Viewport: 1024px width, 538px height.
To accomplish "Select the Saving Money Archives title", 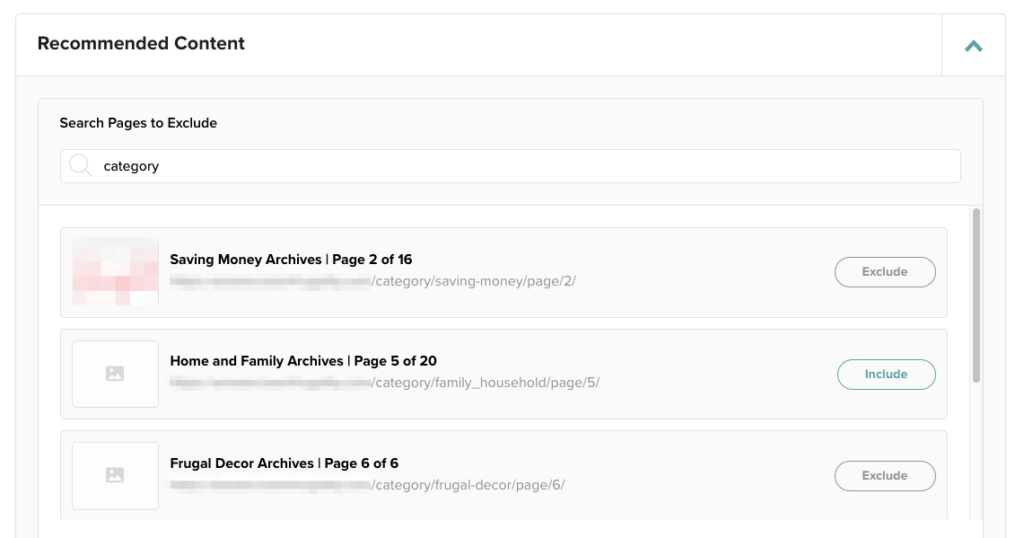I will click(290, 260).
